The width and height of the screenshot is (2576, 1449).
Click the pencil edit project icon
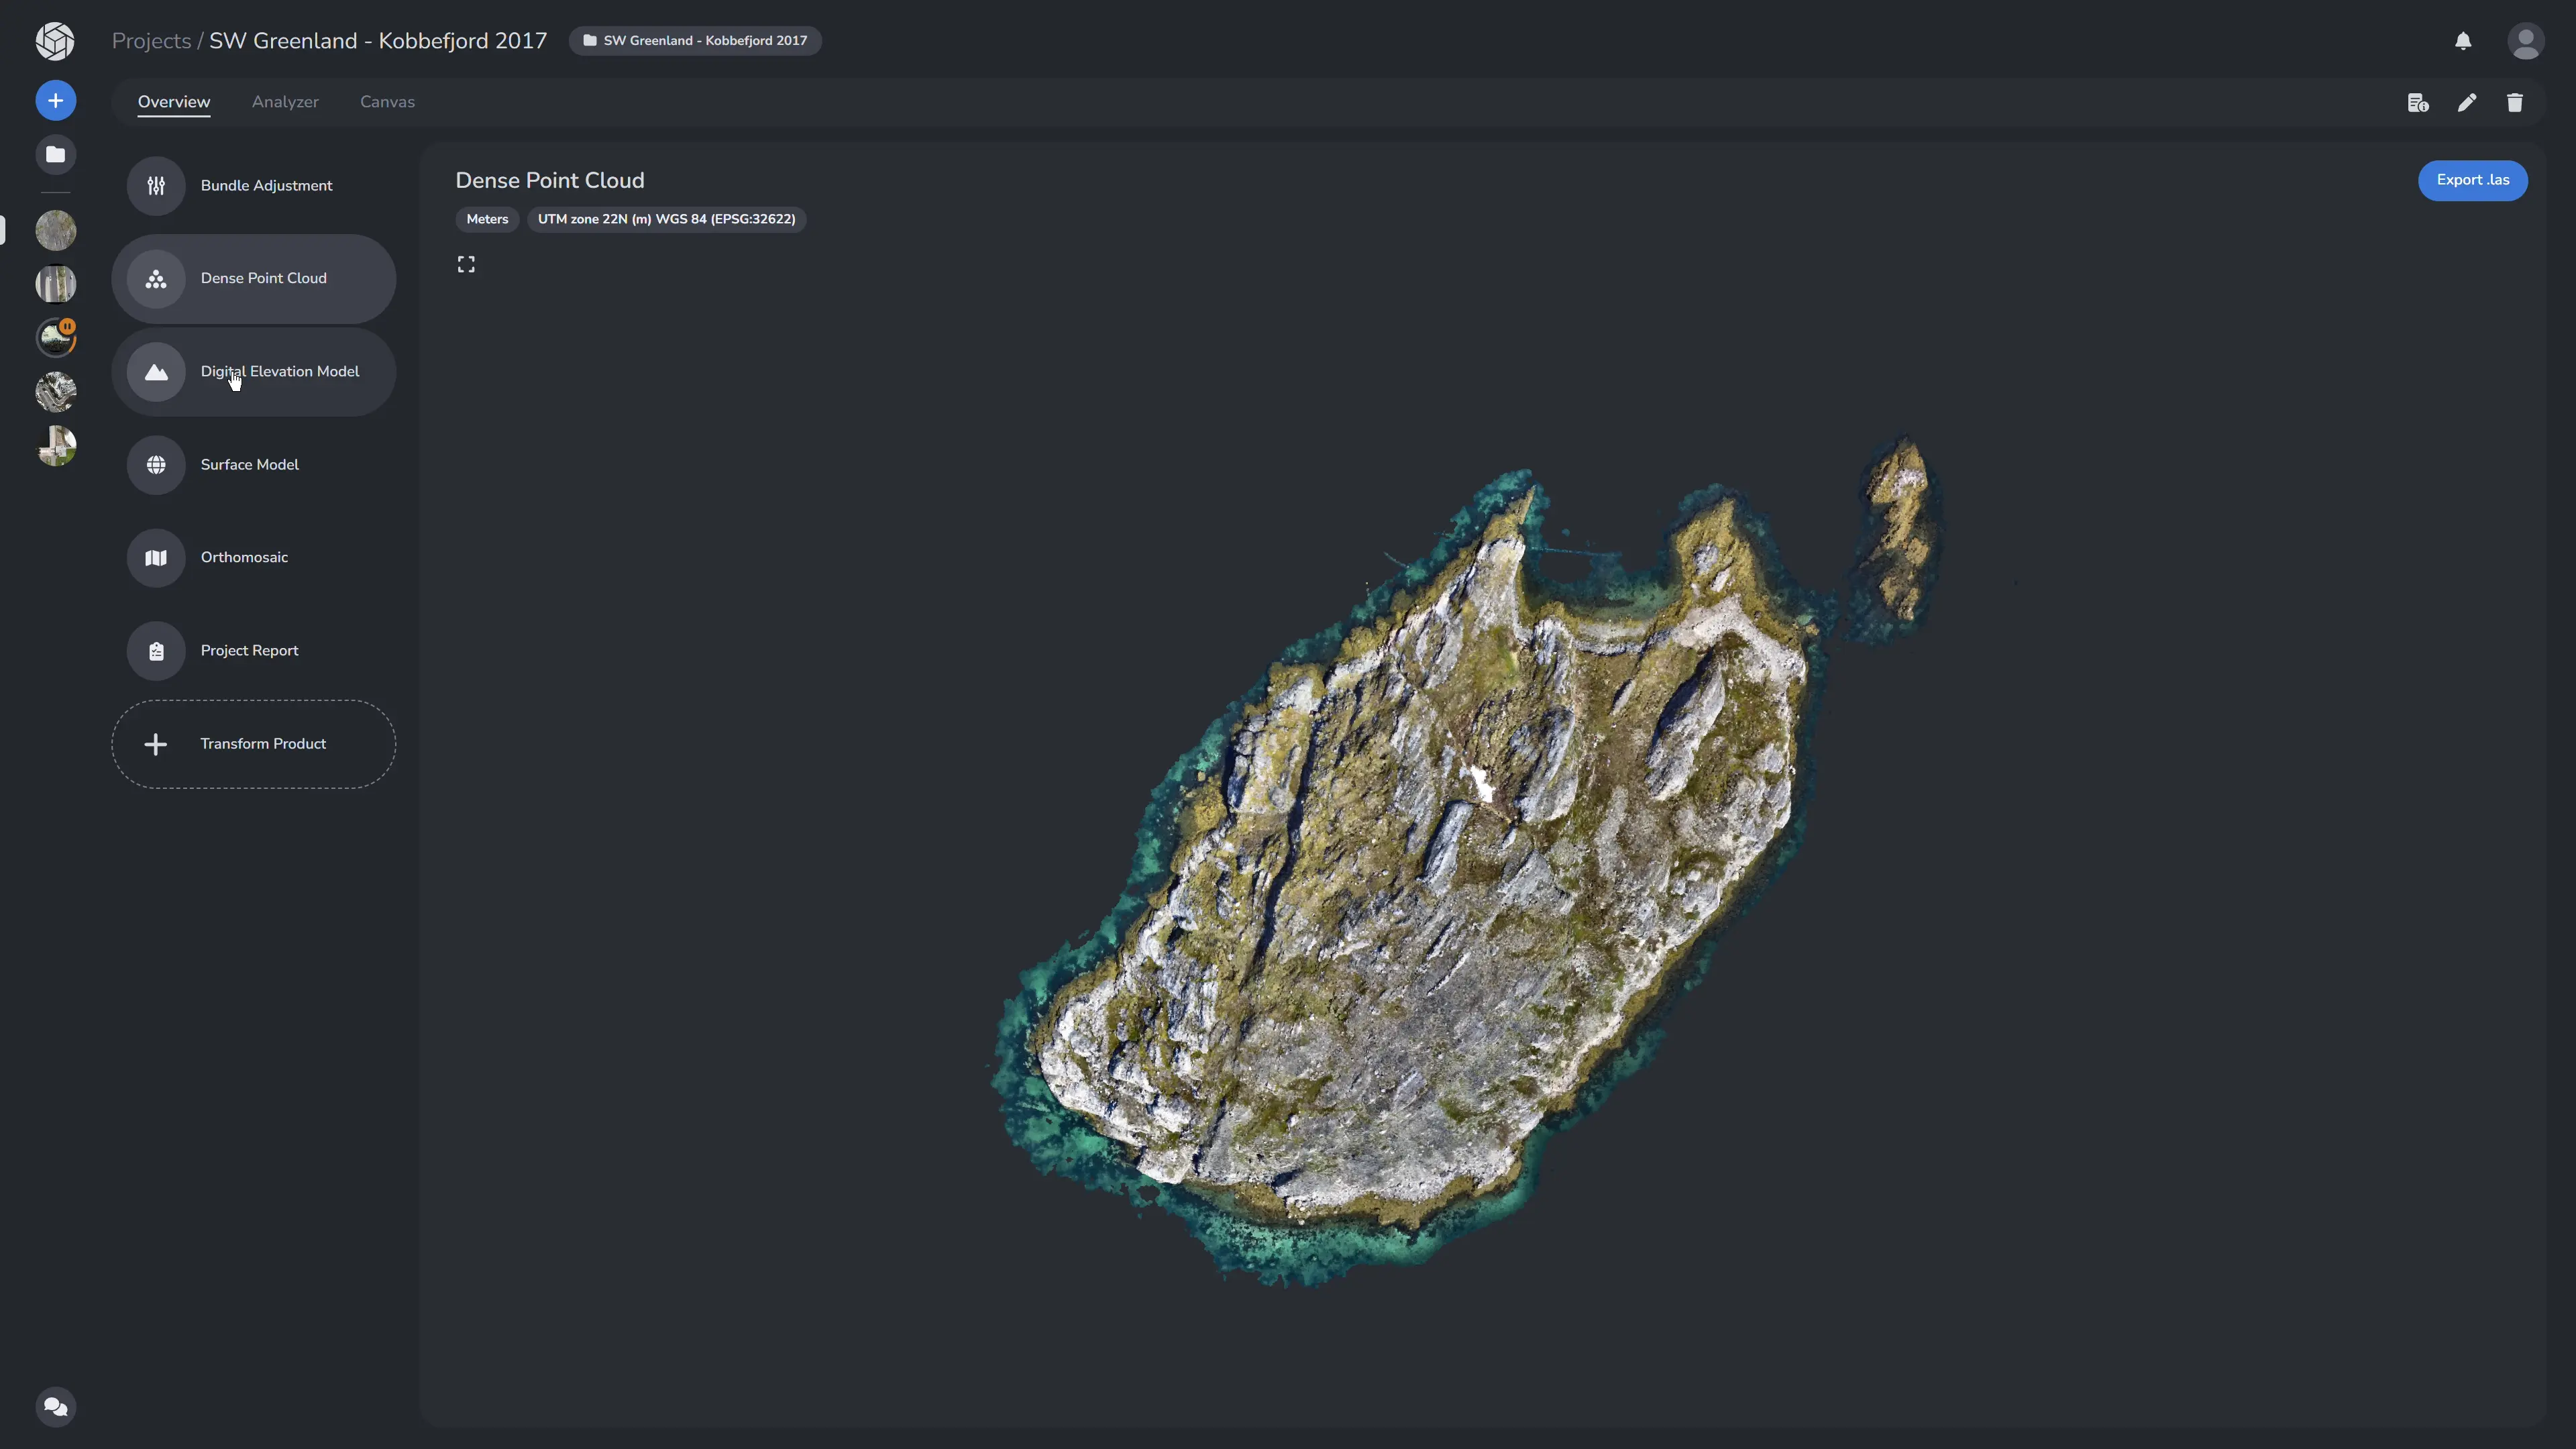(2467, 102)
